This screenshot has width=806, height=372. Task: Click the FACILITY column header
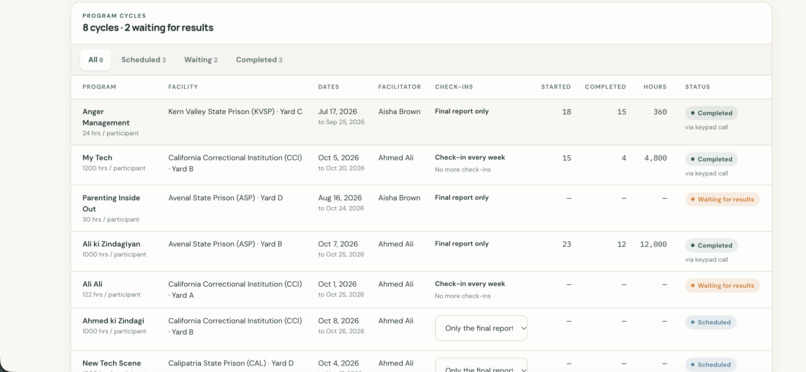[x=183, y=87]
